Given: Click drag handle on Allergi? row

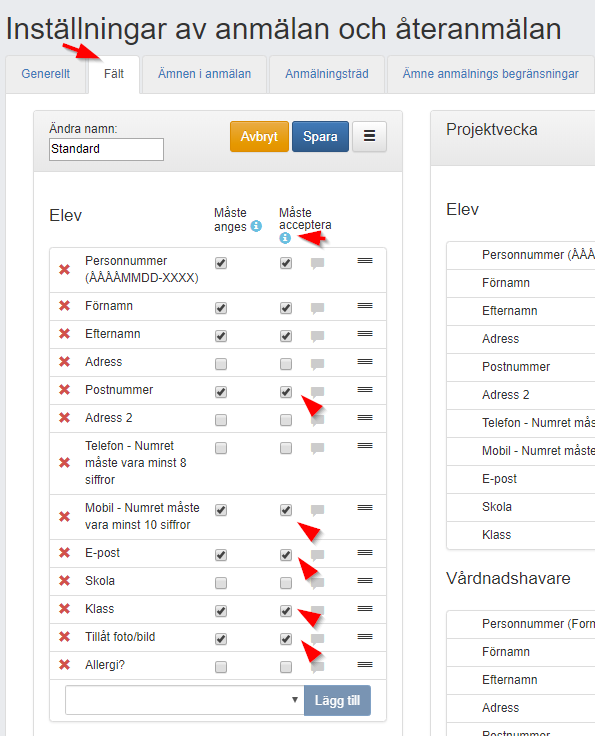Looking at the screenshot, I should pos(365,665).
